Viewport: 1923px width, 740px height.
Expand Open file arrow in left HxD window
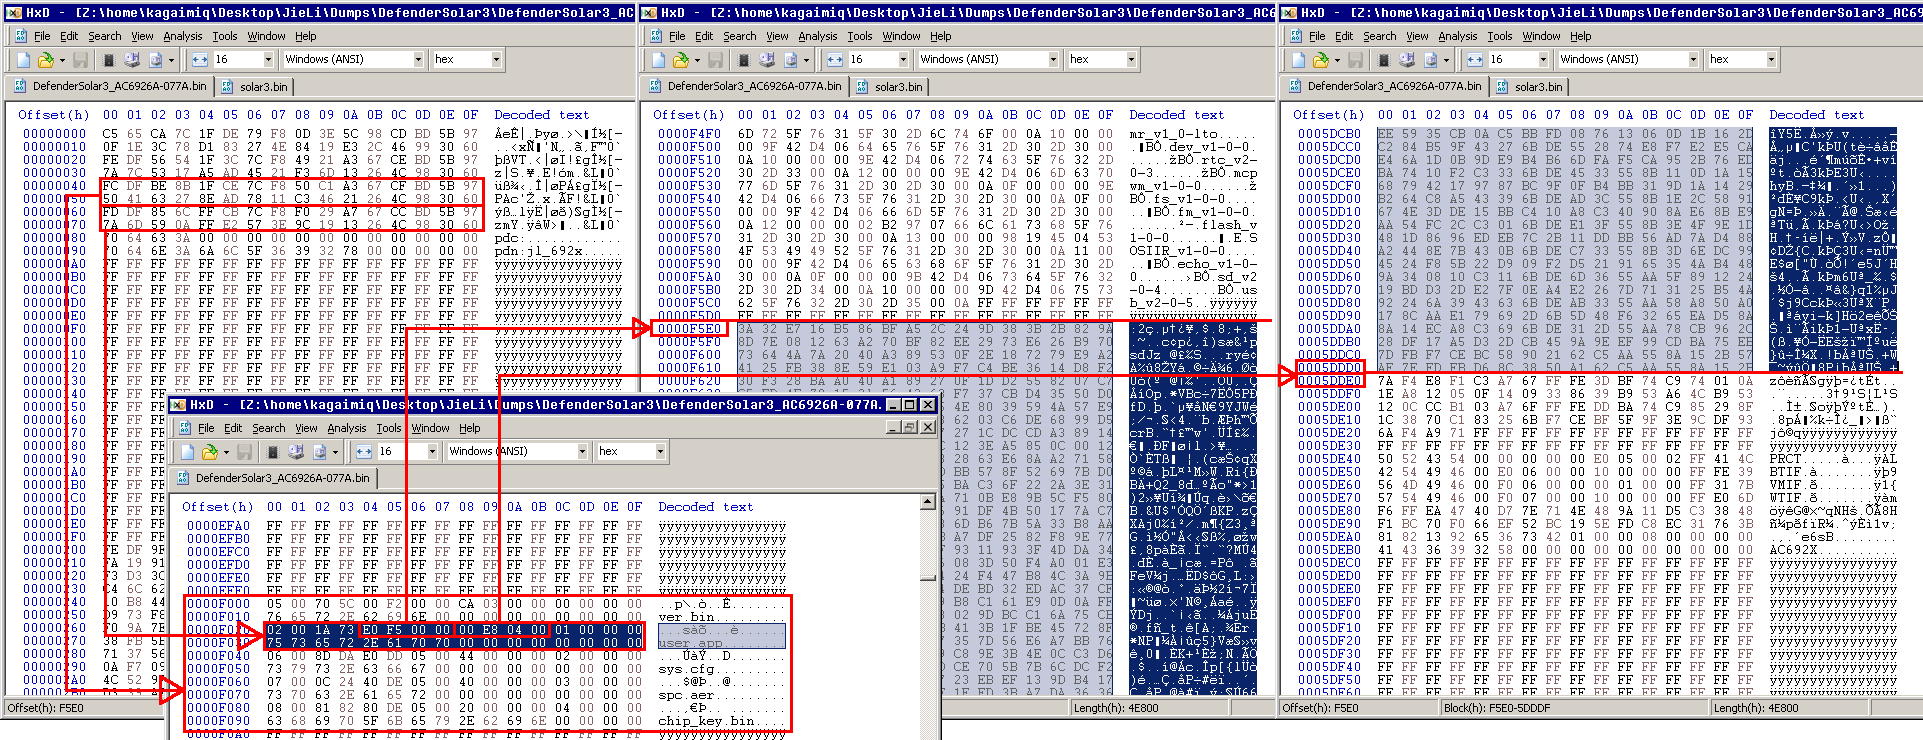click(x=61, y=60)
